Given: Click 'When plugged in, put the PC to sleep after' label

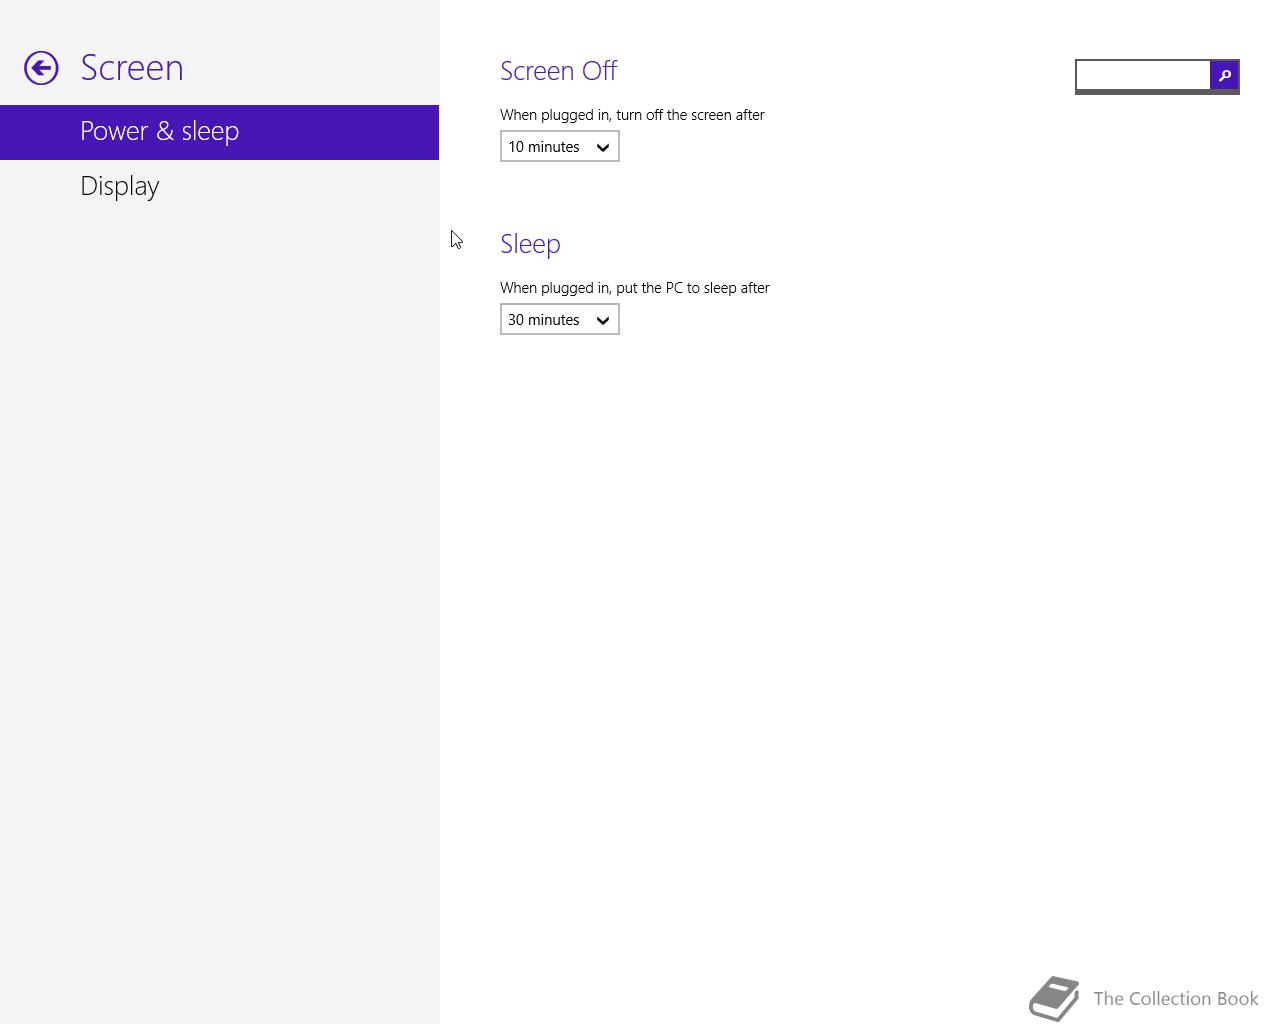Looking at the screenshot, I should click(x=635, y=288).
